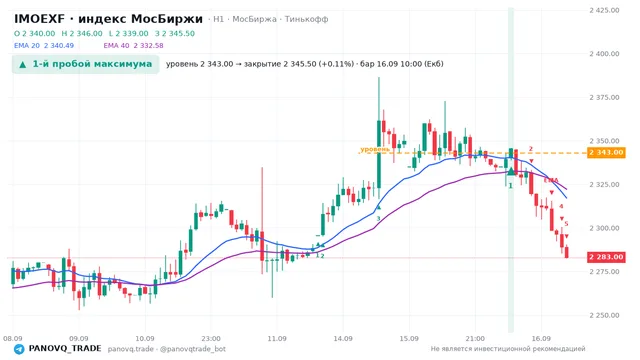Click the 11.09 date axis label
640x360 pixels.
click(x=277, y=339)
